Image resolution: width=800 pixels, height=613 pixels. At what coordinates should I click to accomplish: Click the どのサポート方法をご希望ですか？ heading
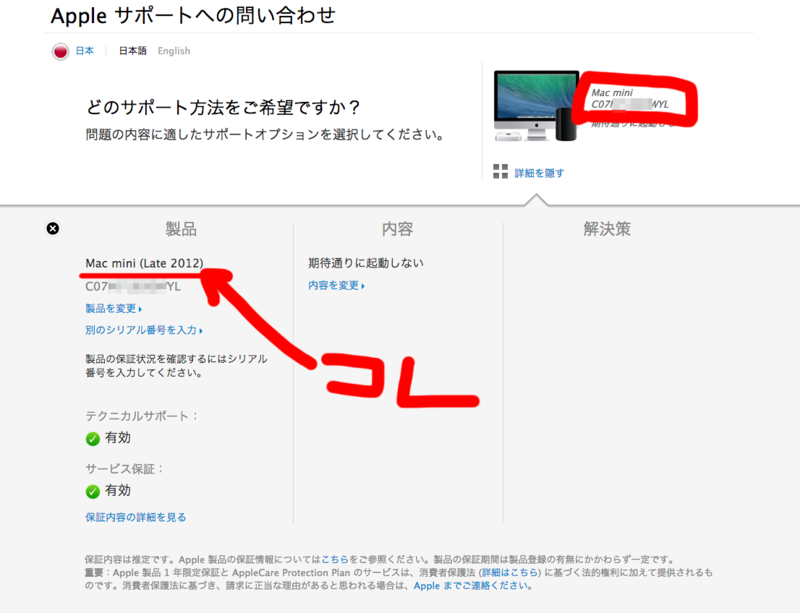pos(223,107)
